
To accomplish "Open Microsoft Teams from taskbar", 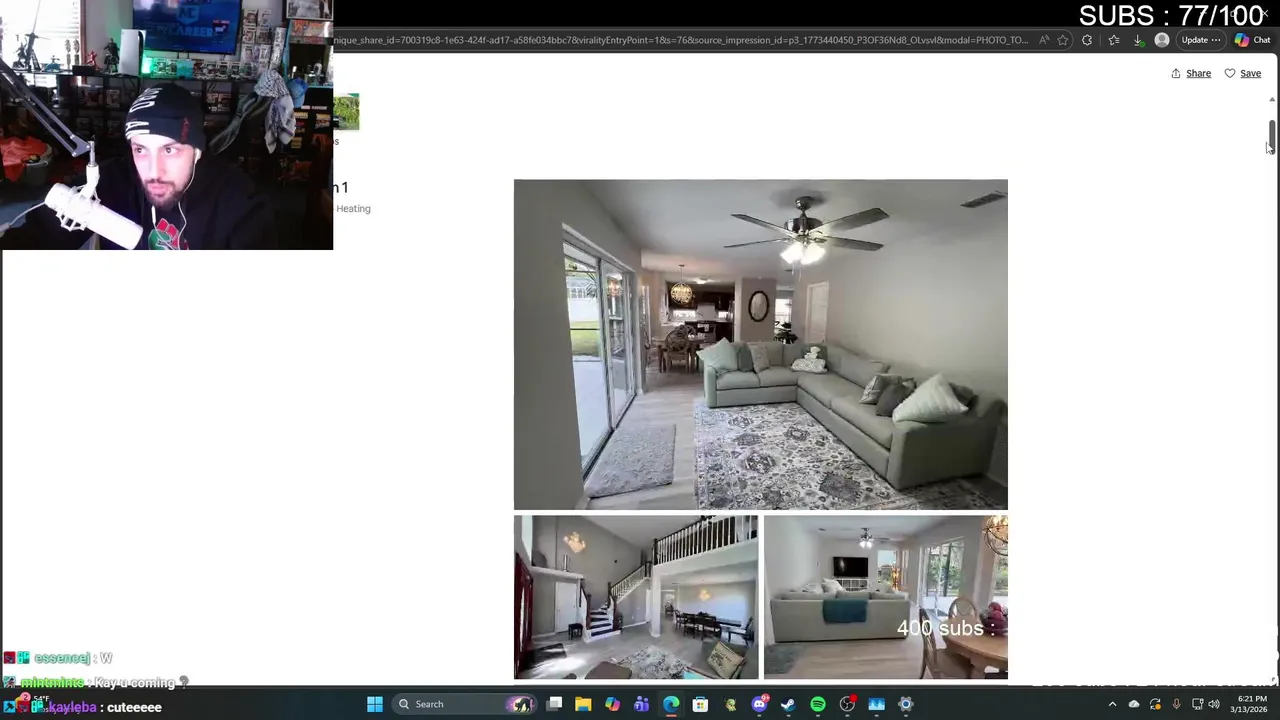I will [641, 704].
